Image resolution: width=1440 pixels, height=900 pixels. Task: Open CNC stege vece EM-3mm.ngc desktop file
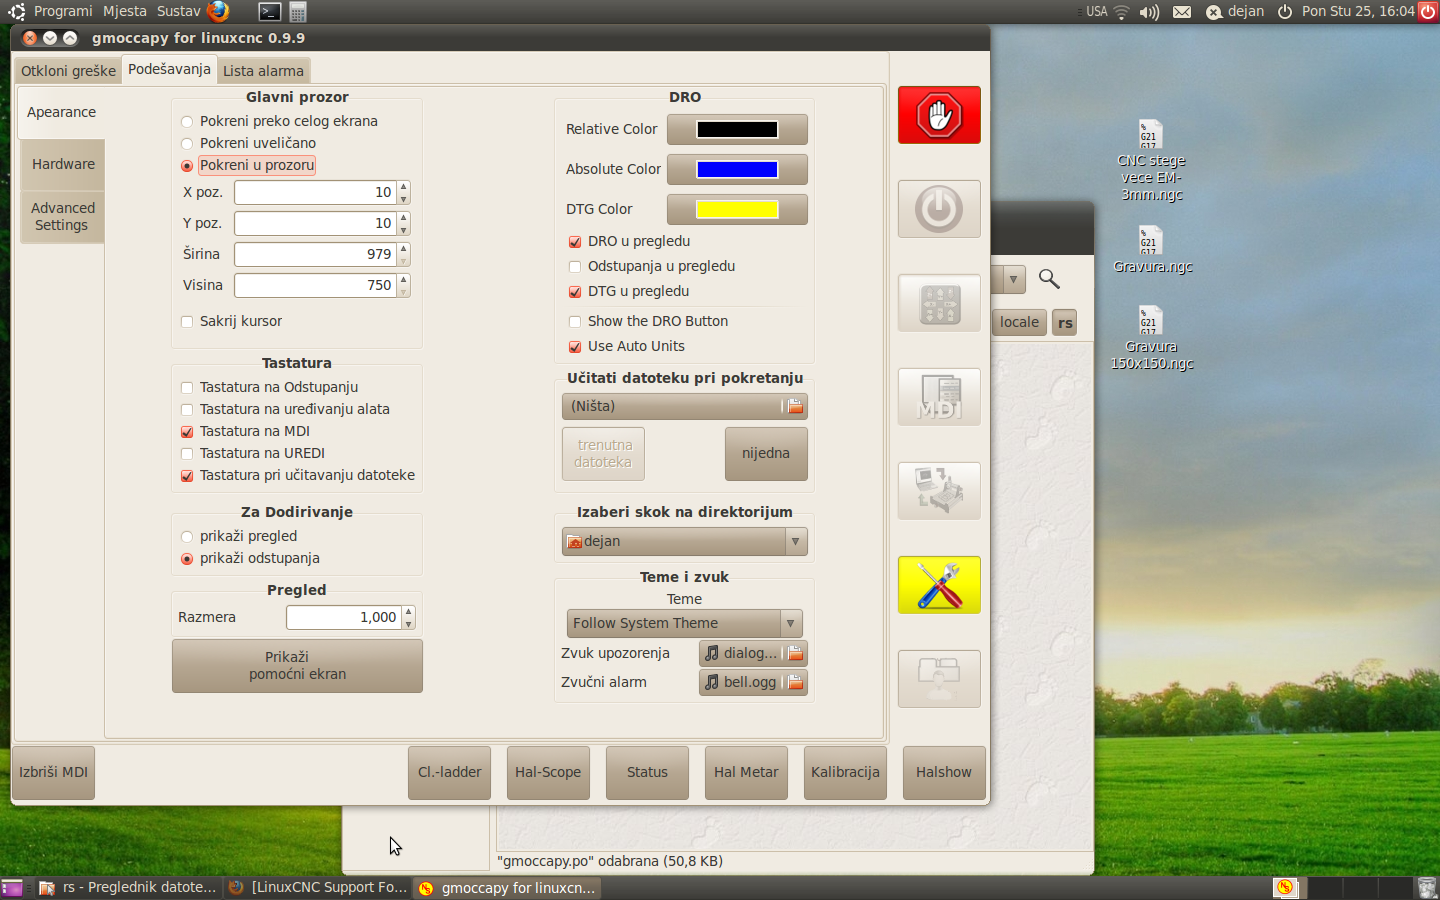coord(1151,160)
